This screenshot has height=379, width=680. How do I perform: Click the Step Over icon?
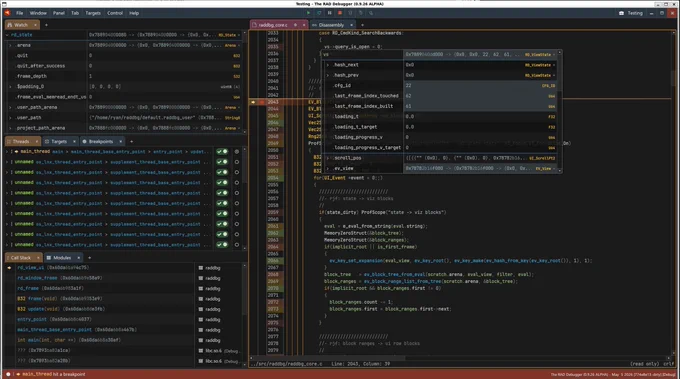350,13
